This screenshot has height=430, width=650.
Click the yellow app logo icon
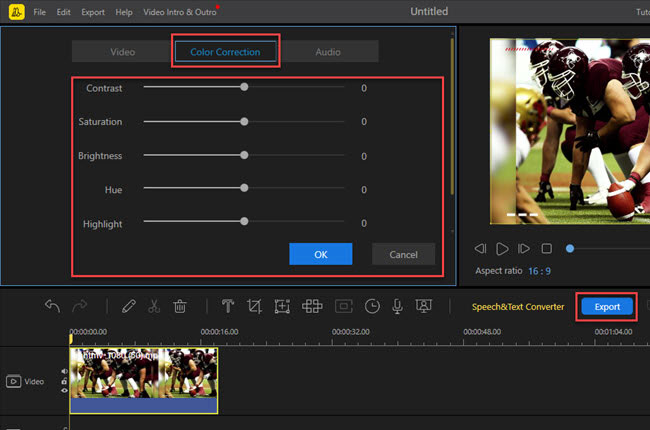[17, 12]
